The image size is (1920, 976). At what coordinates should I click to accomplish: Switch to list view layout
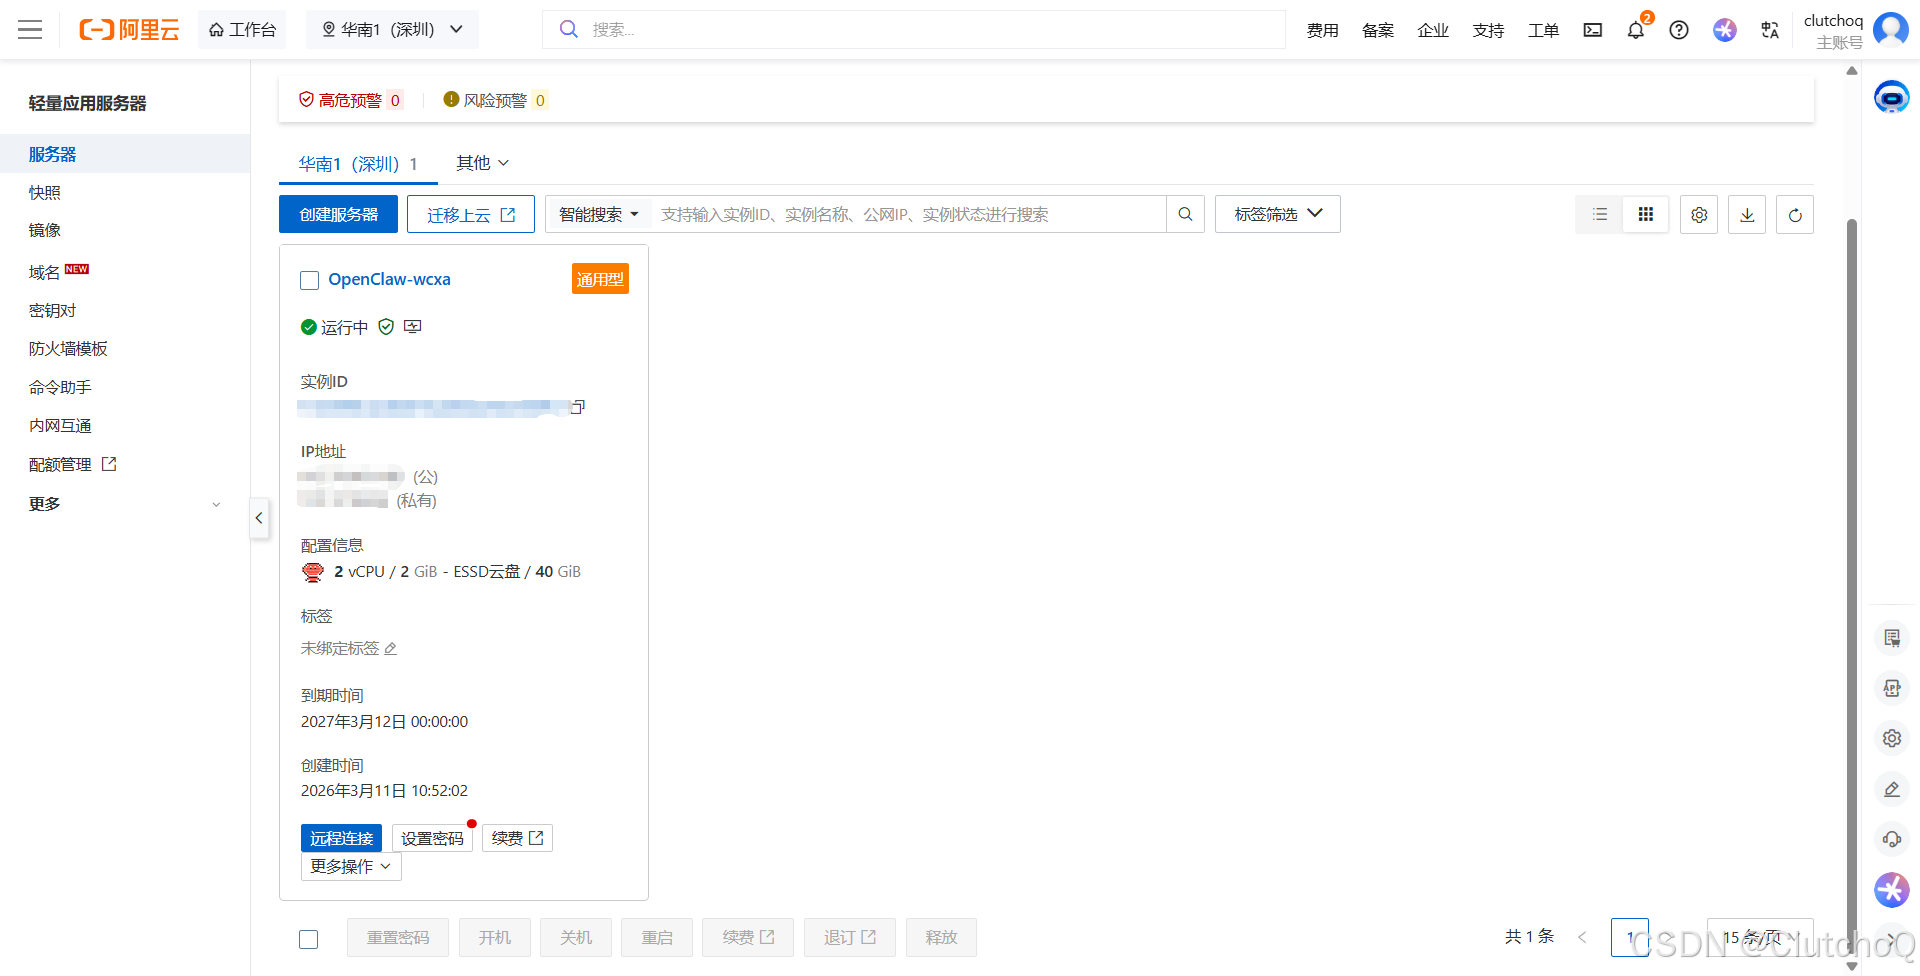pyautogui.click(x=1600, y=214)
